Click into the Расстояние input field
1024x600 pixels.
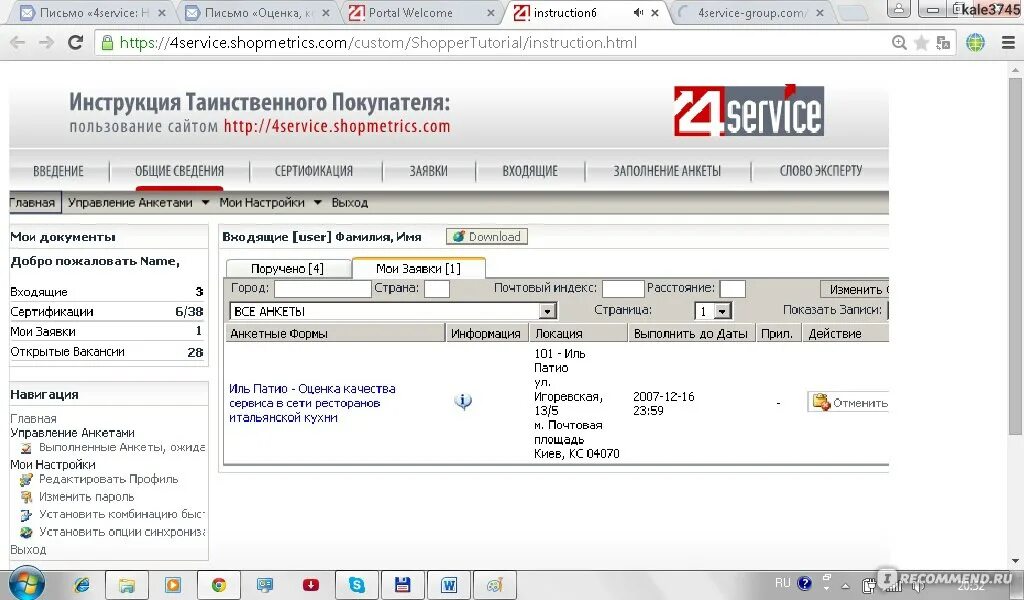(733, 289)
